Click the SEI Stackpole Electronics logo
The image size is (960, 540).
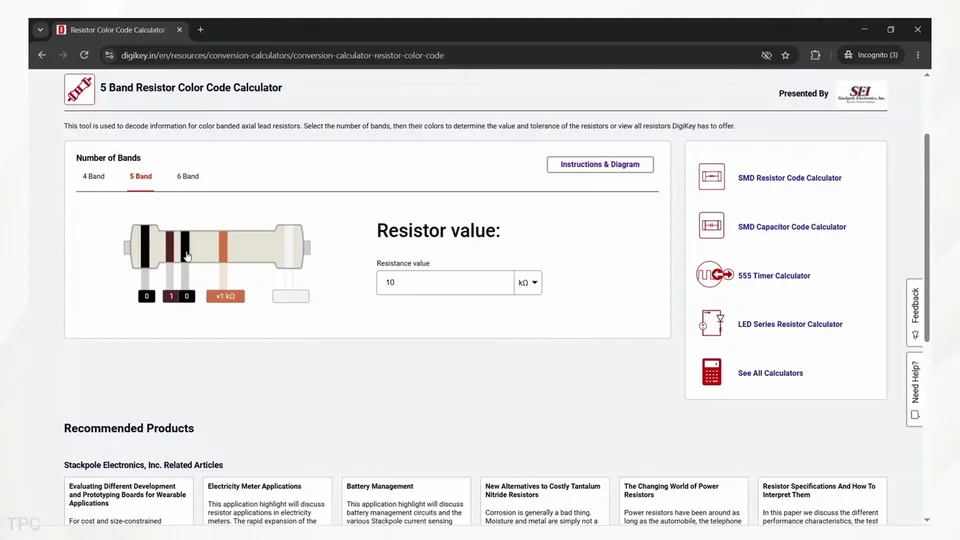tap(861, 94)
